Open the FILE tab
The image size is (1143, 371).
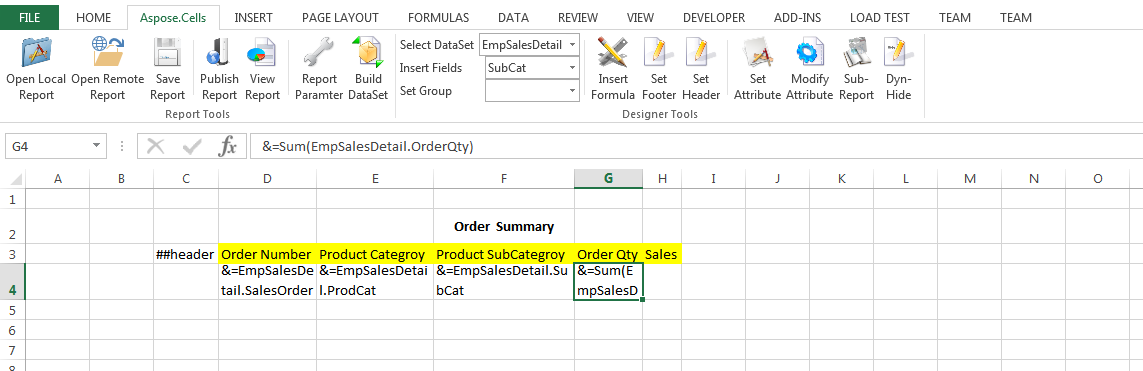click(x=30, y=17)
